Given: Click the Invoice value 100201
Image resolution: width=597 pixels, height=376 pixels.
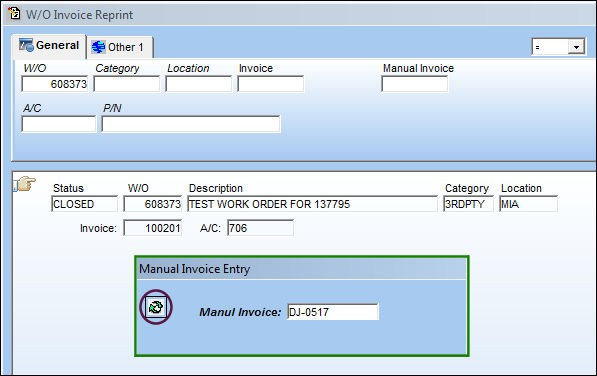Looking at the screenshot, I should 153,228.
